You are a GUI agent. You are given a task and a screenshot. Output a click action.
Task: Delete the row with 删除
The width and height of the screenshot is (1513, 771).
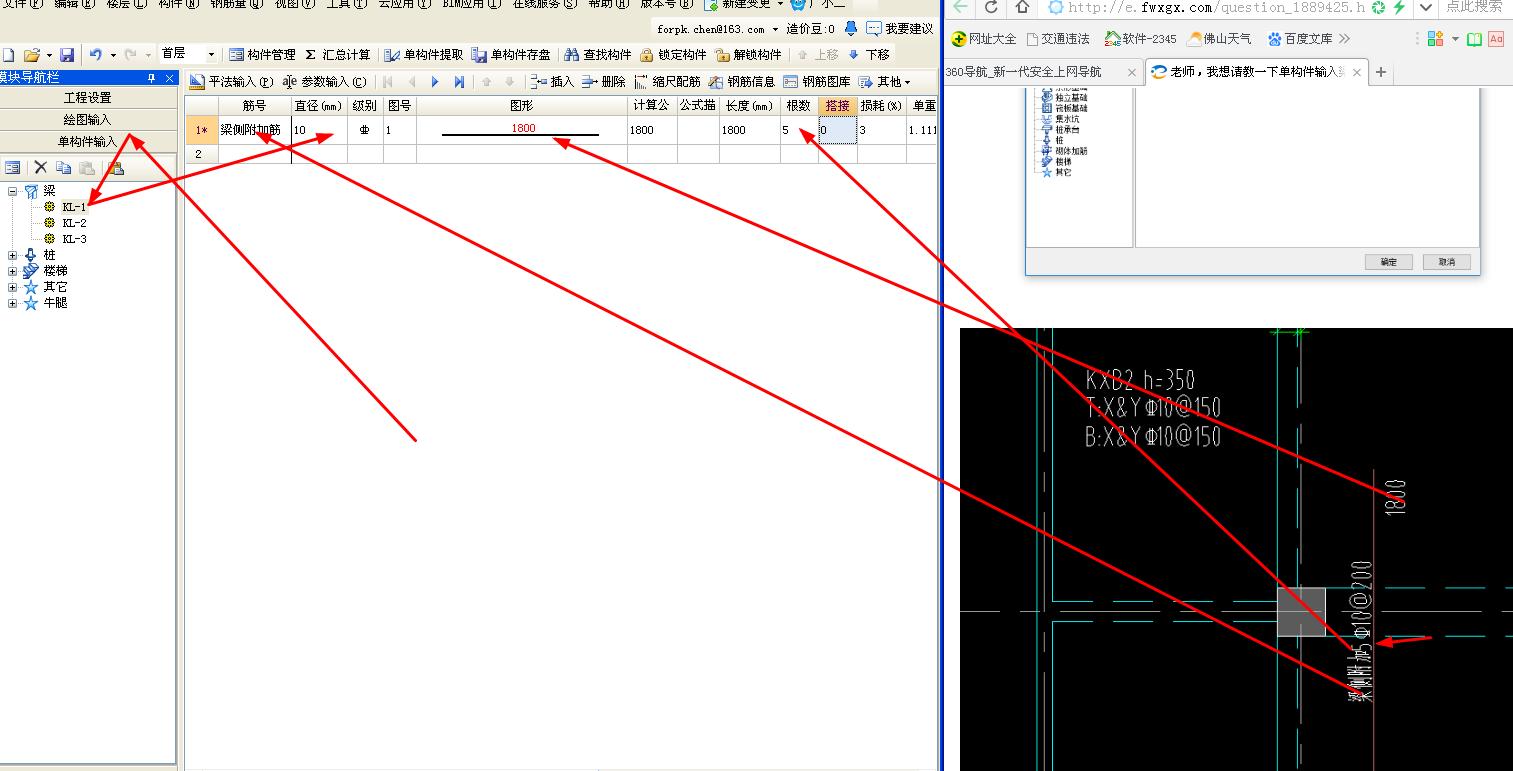pyautogui.click(x=604, y=82)
